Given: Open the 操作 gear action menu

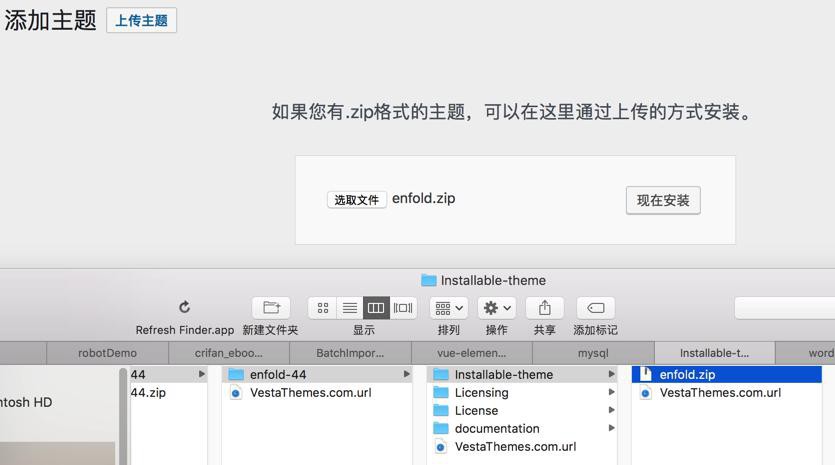Looking at the screenshot, I should coord(497,308).
